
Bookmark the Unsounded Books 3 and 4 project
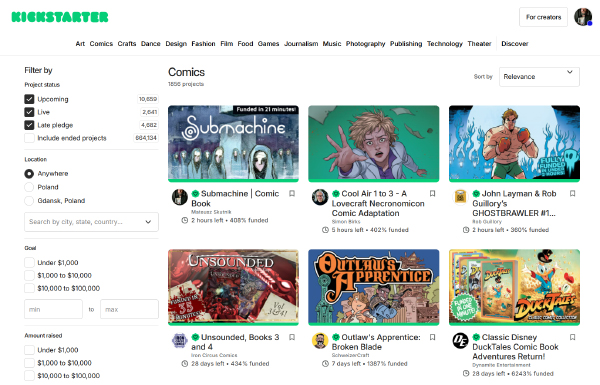click(292, 337)
